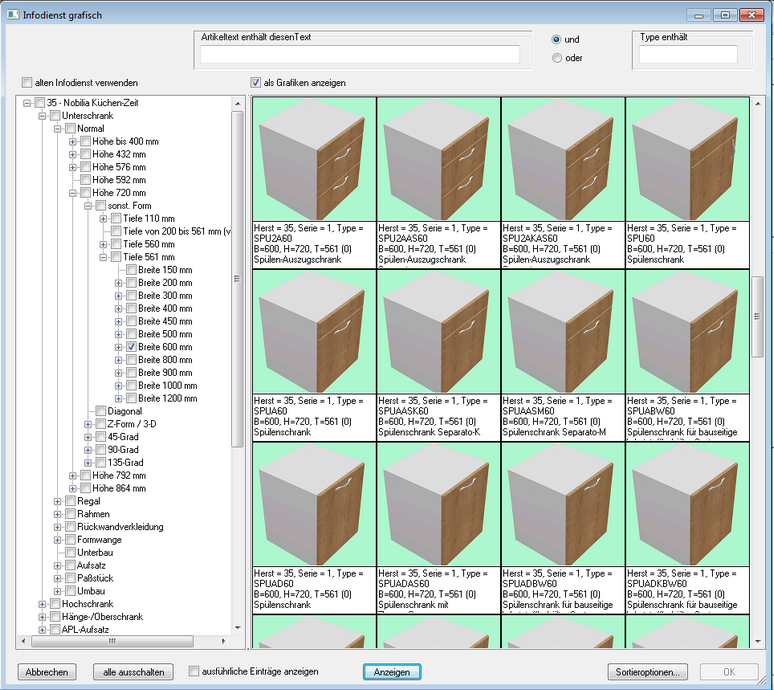
Task: Click the SPUABW60 cabinet image
Action: [686, 331]
